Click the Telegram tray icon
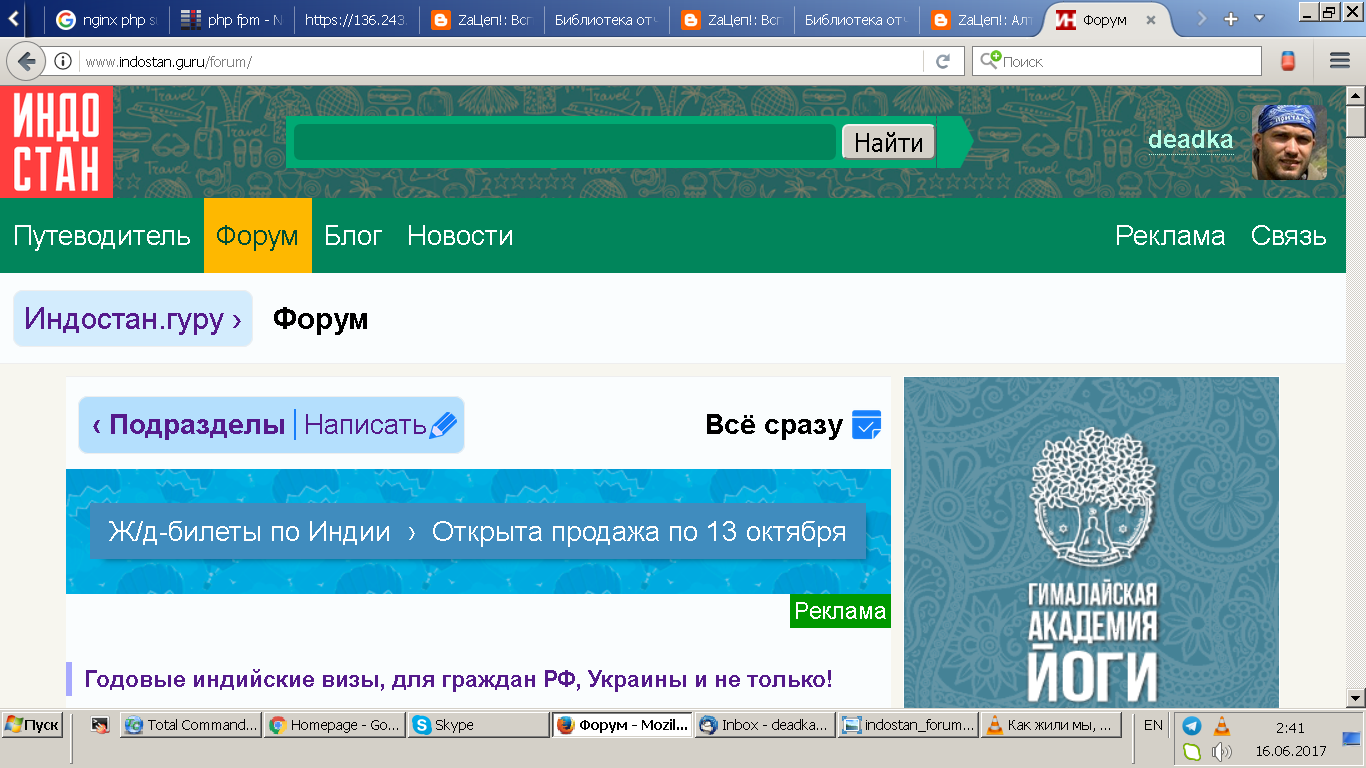 point(1192,726)
